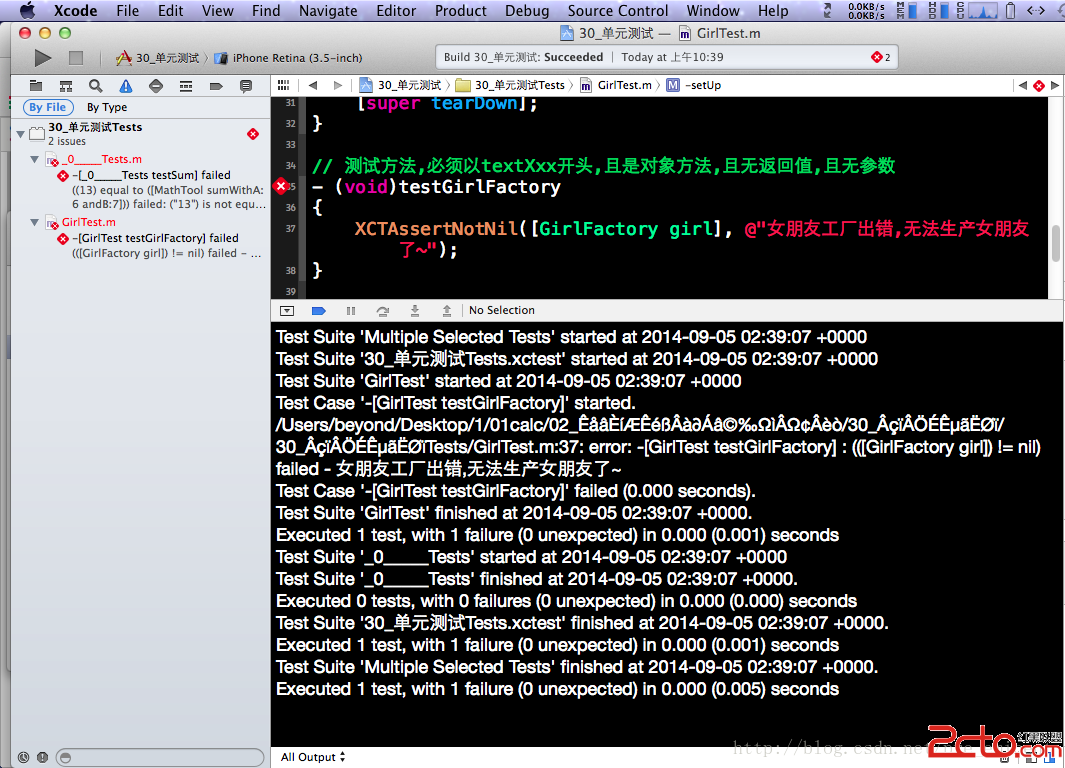Image resolution: width=1065 pixels, height=768 pixels.
Task: Open the Project navigator folder icon
Action: [36, 86]
